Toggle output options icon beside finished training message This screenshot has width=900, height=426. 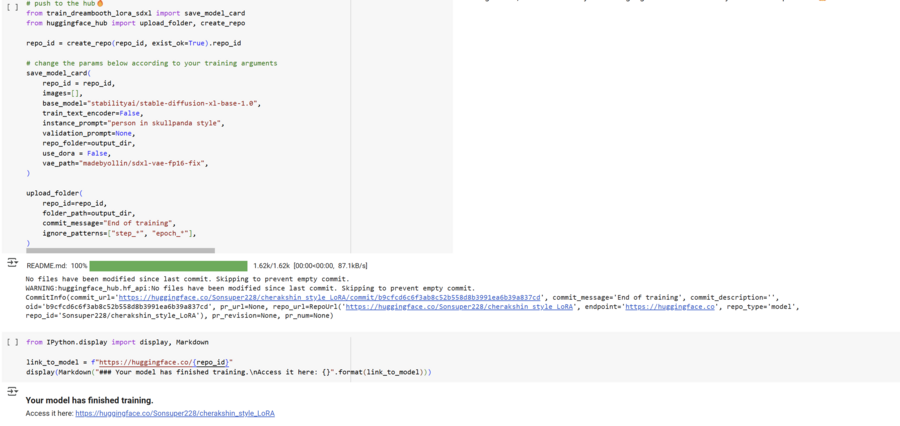pyautogui.click(x=12, y=391)
